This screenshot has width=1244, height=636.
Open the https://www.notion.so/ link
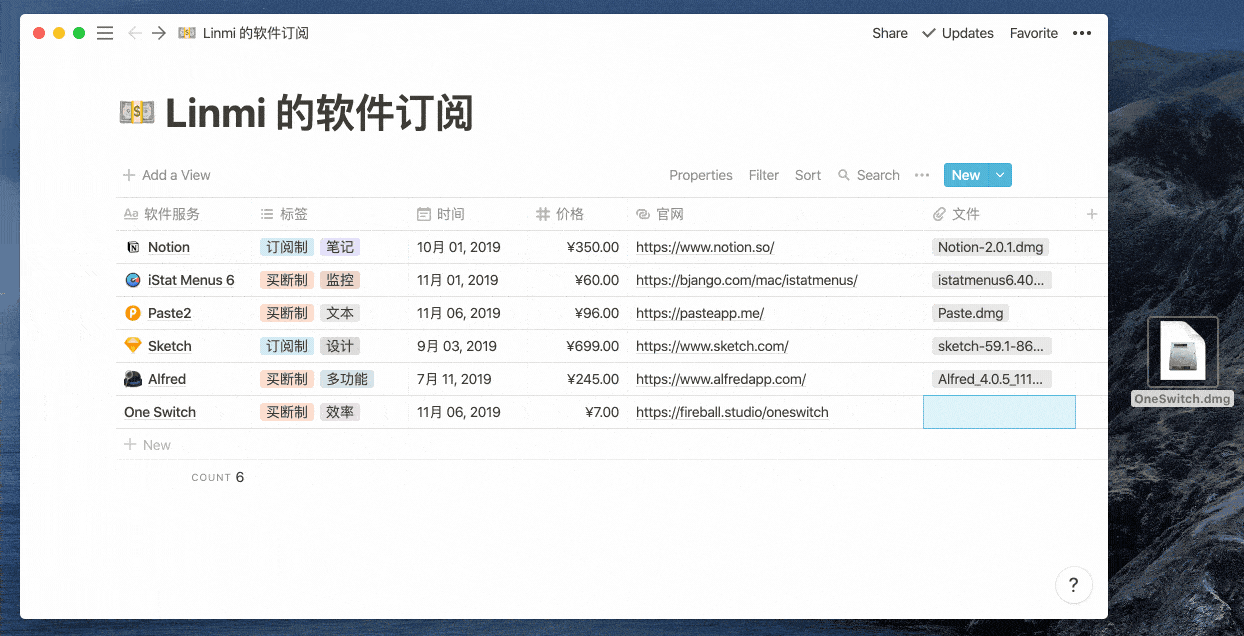[x=705, y=247]
